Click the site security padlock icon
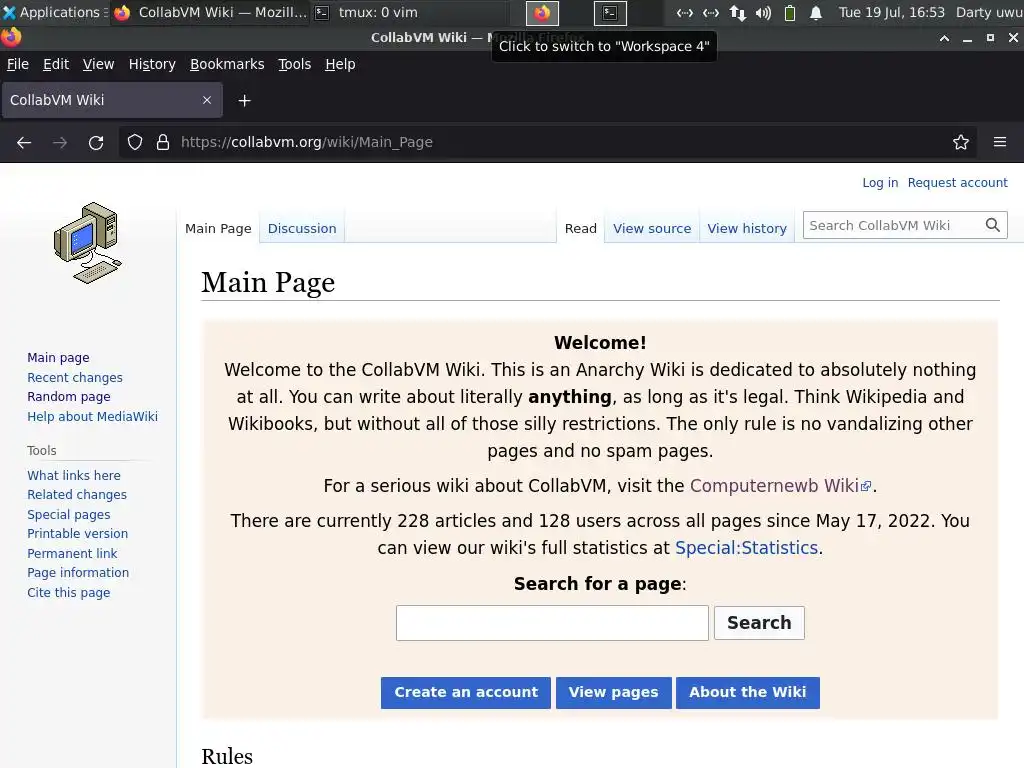 tap(163, 142)
